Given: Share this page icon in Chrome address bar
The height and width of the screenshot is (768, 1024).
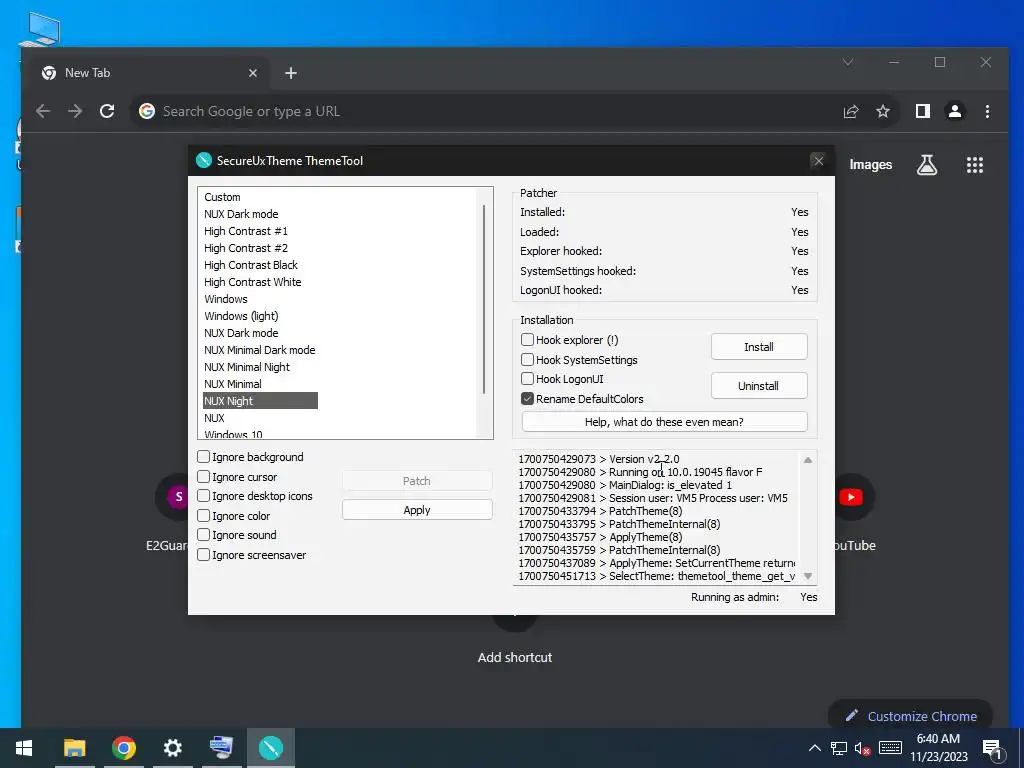Looking at the screenshot, I should pyautogui.click(x=851, y=112).
